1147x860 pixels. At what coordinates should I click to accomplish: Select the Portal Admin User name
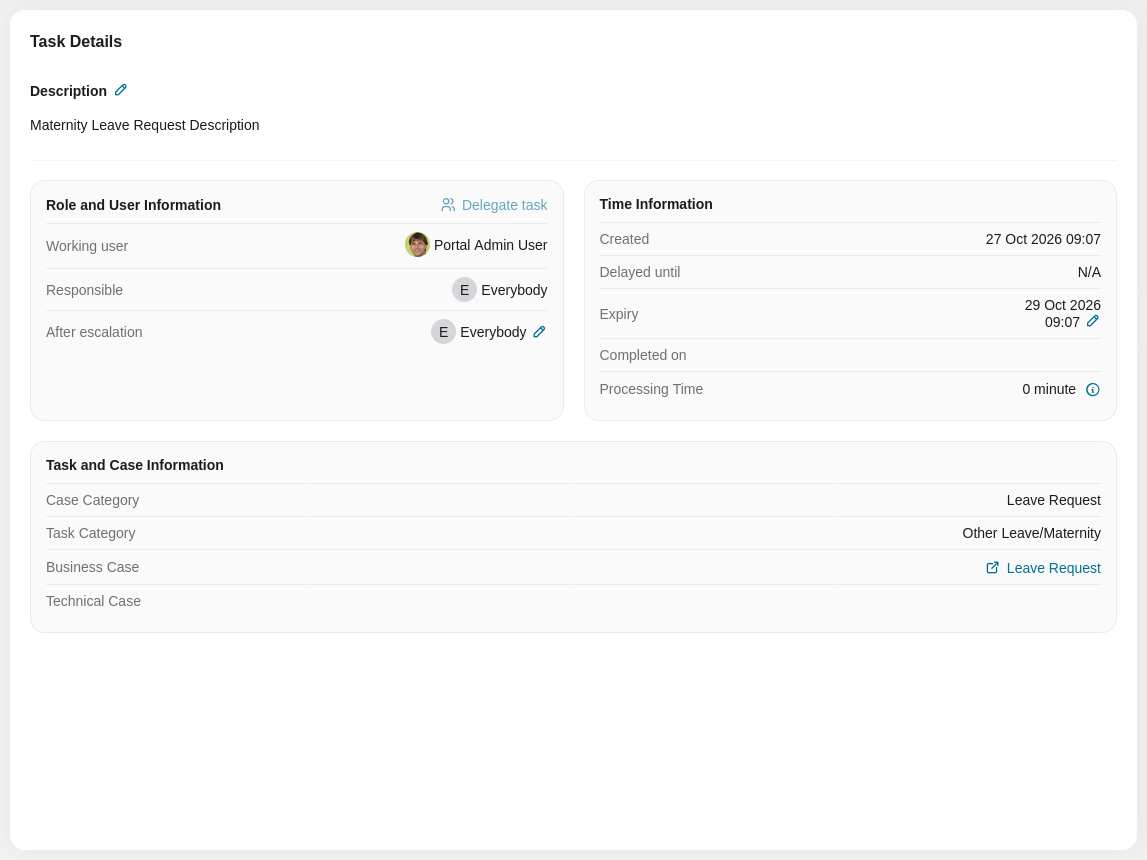pos(490,245)
